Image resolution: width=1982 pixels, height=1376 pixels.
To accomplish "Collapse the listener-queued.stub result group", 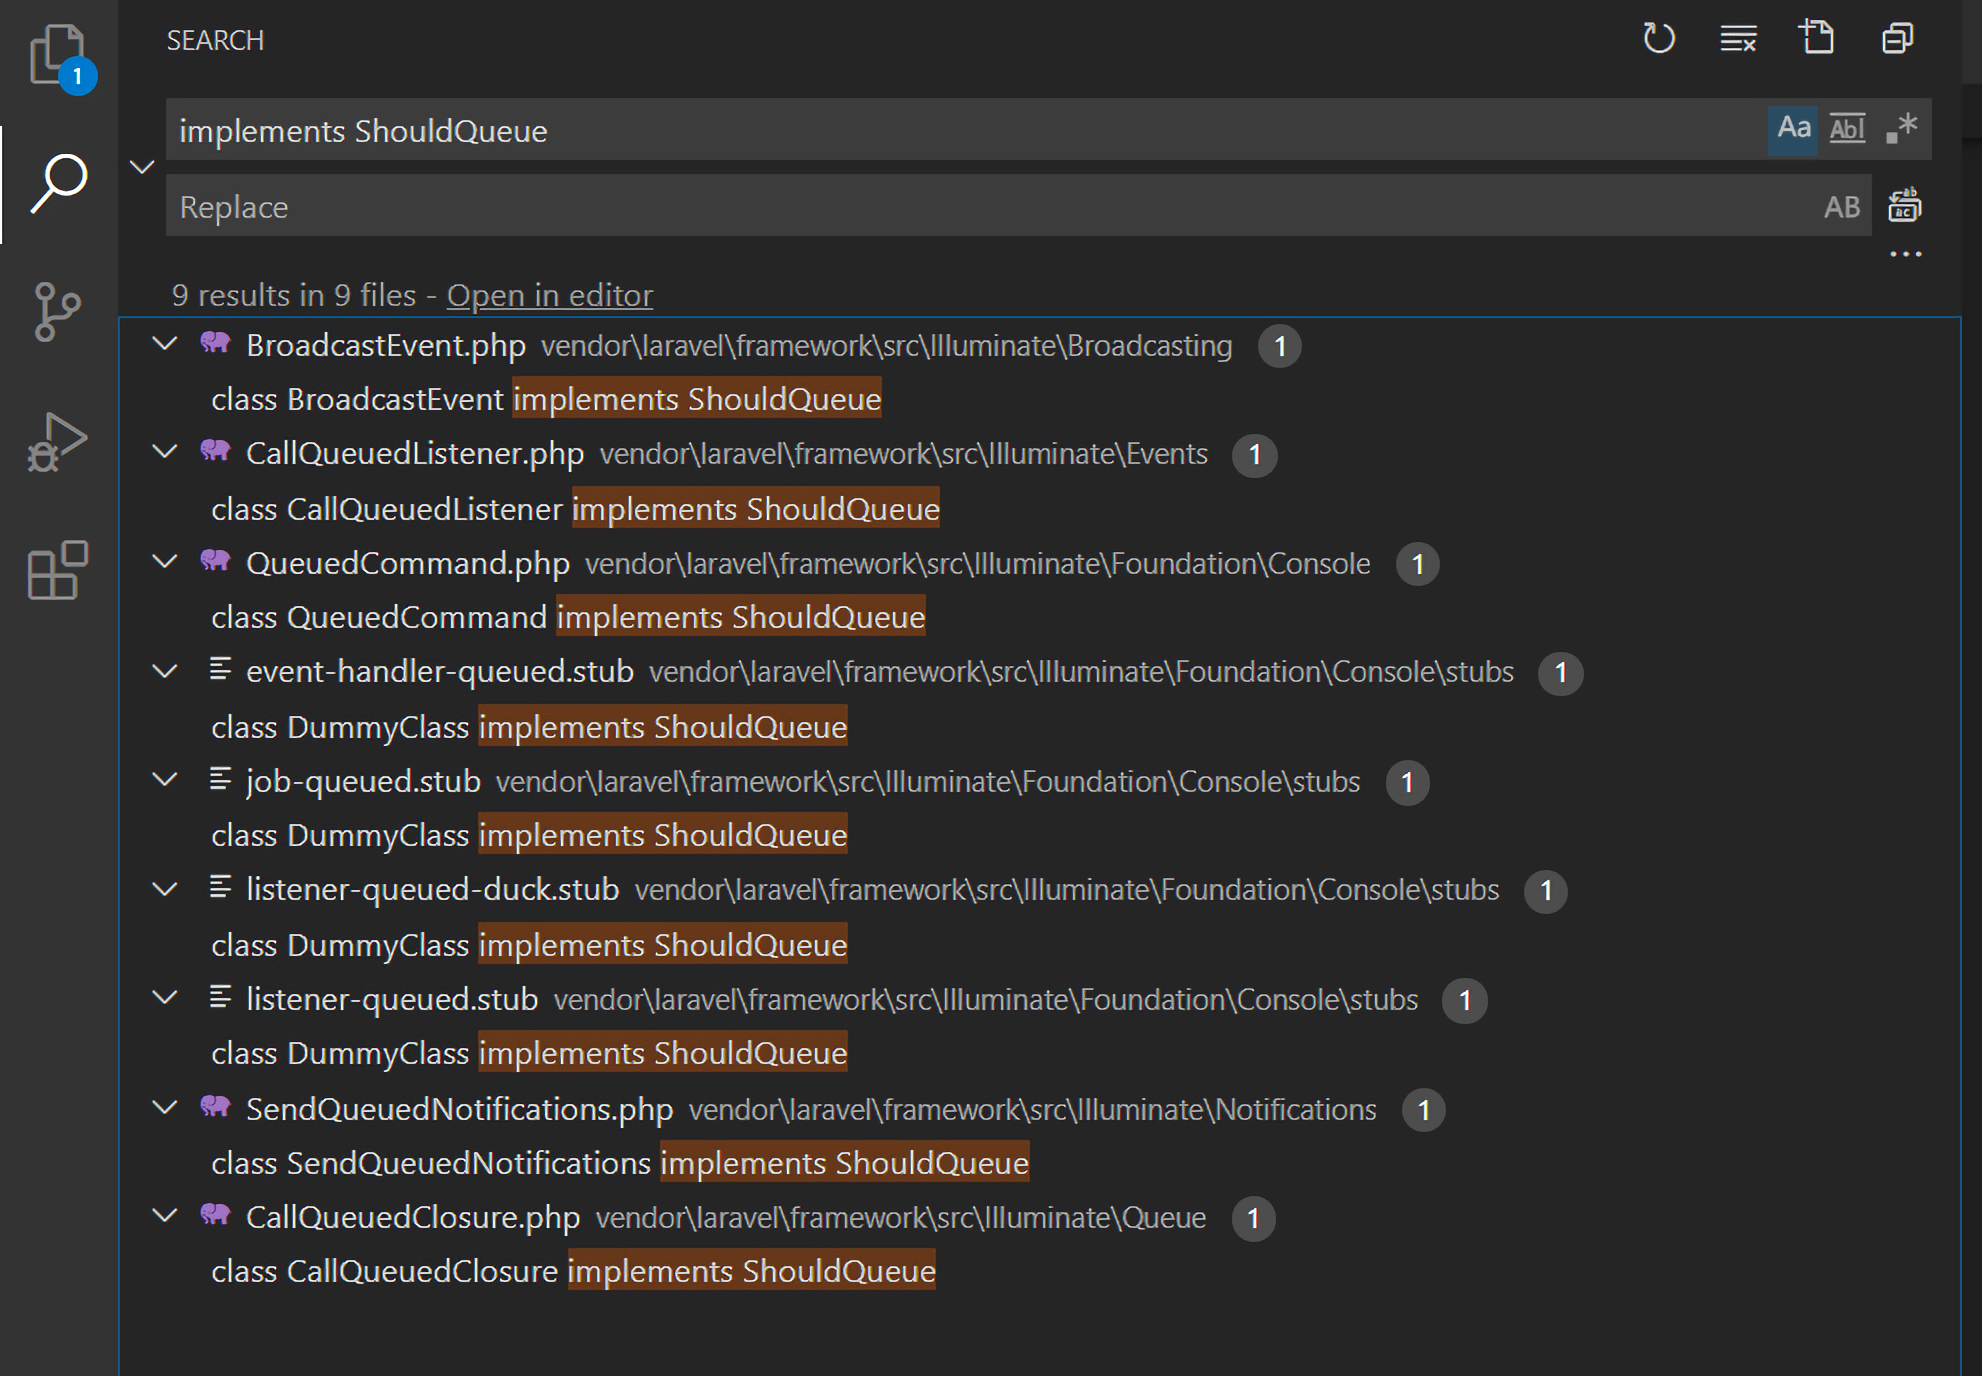I will (x=164, y=997).
